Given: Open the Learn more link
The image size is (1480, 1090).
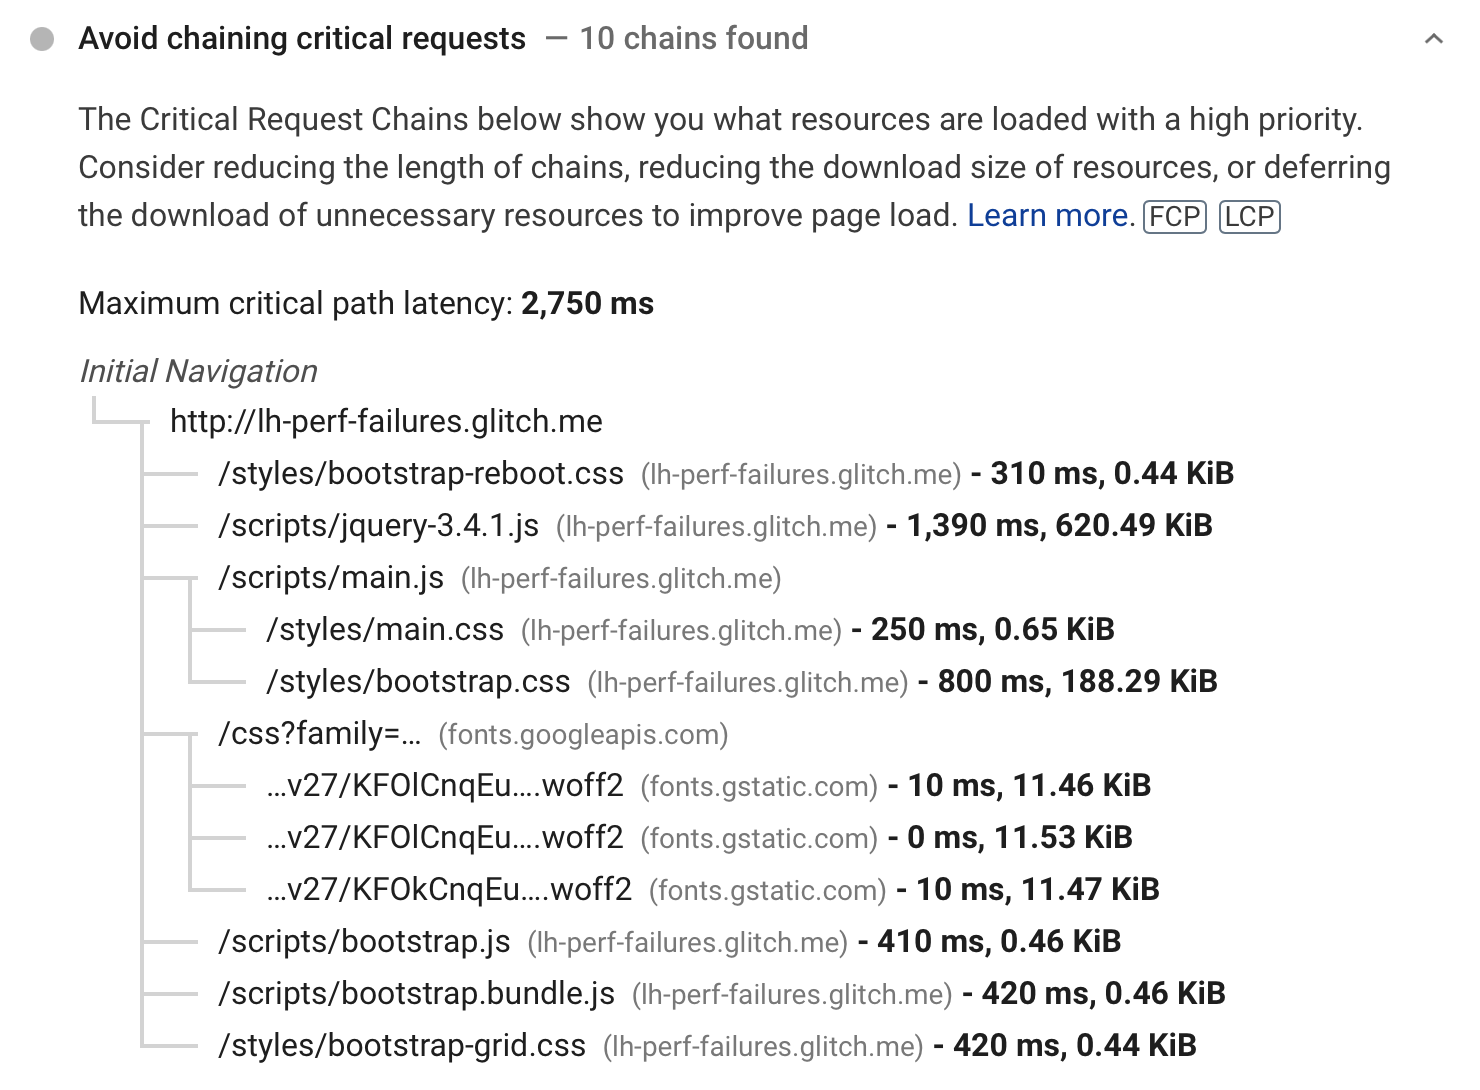Looking at the screenshot, I should pos(1046,215).
